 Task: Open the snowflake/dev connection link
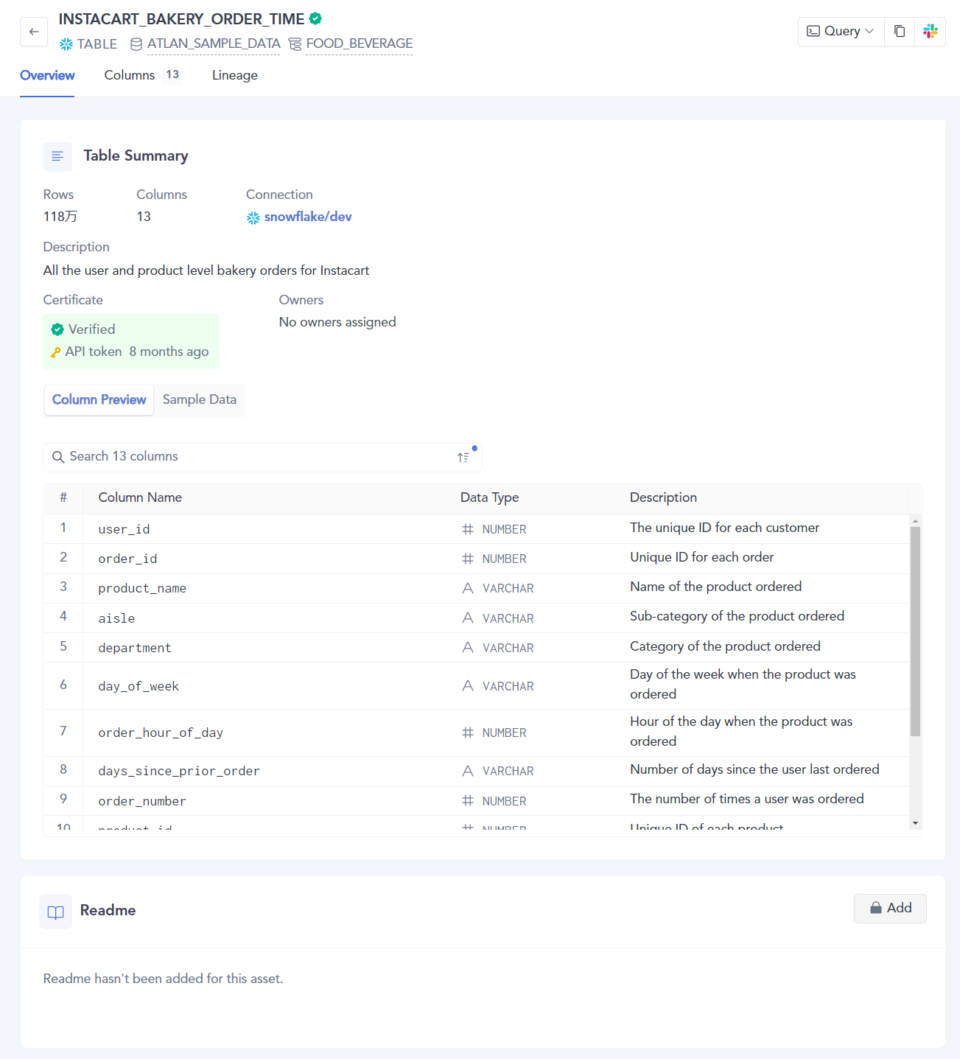coord(307,216)
